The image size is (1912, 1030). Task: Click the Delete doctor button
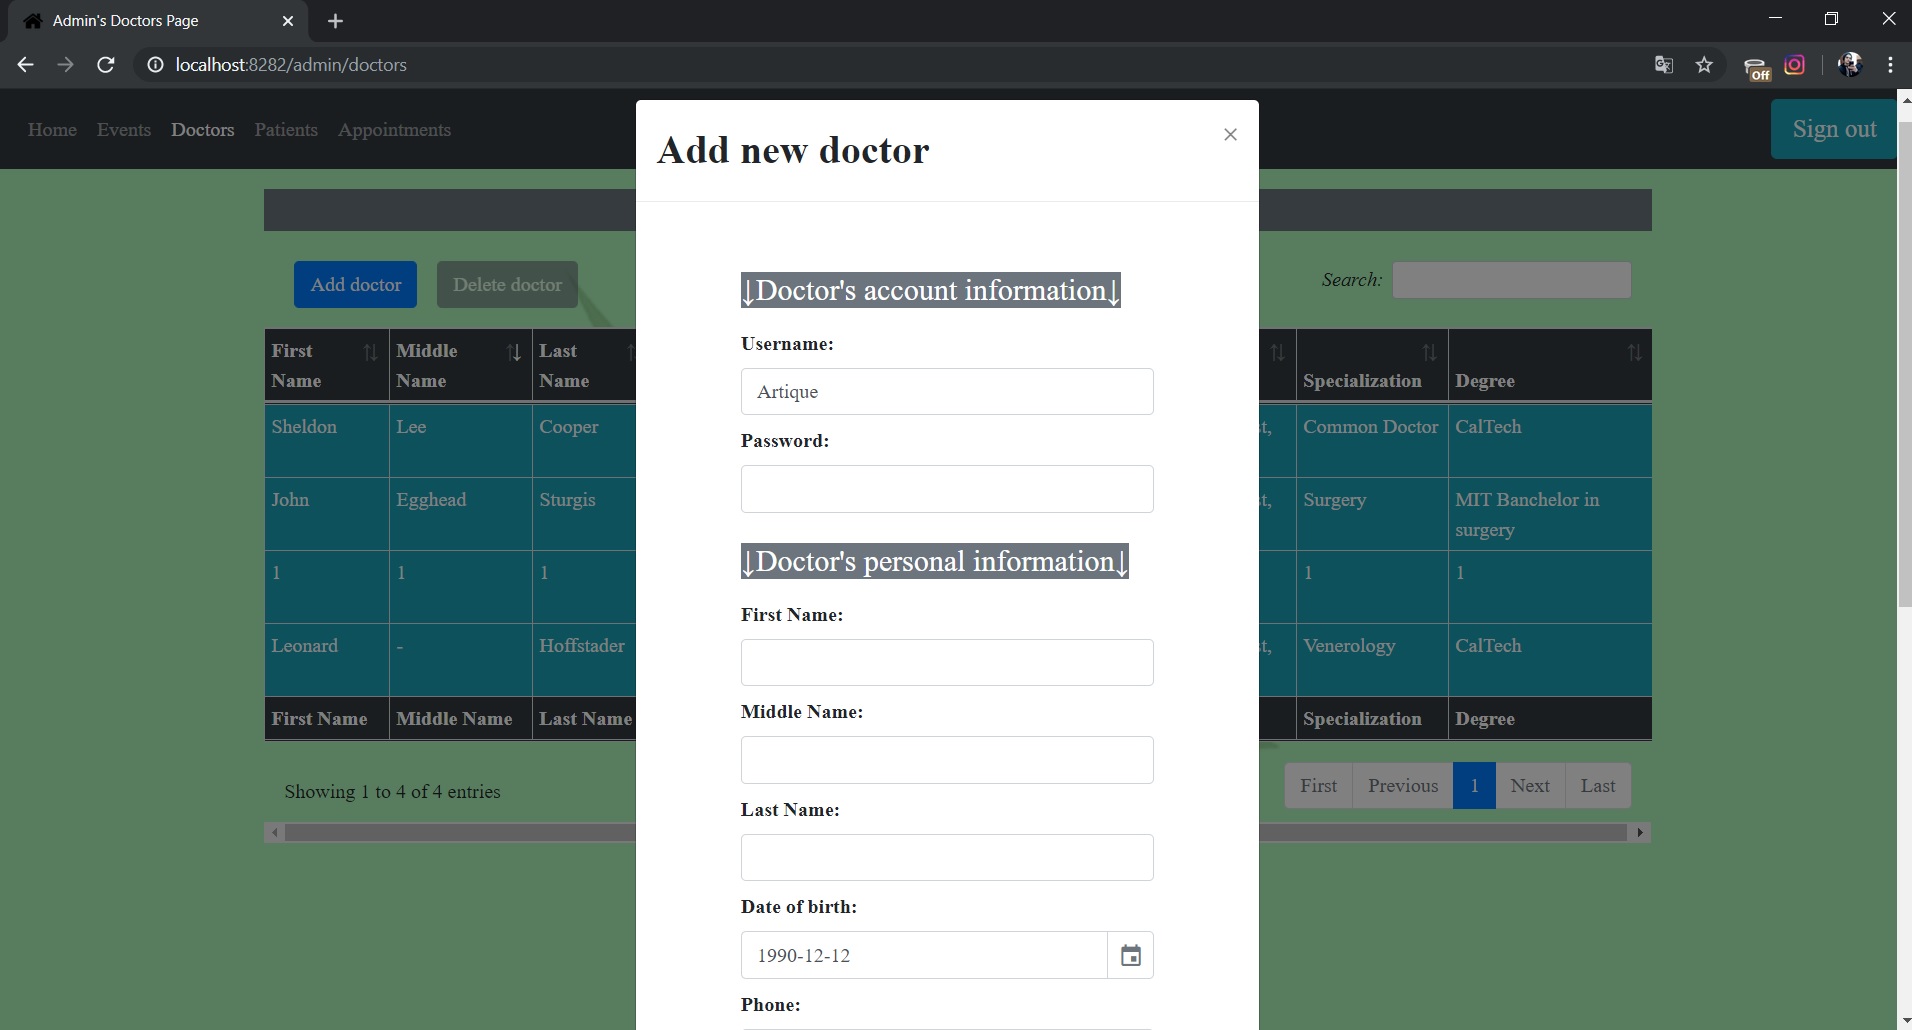(x=507, y=285)
